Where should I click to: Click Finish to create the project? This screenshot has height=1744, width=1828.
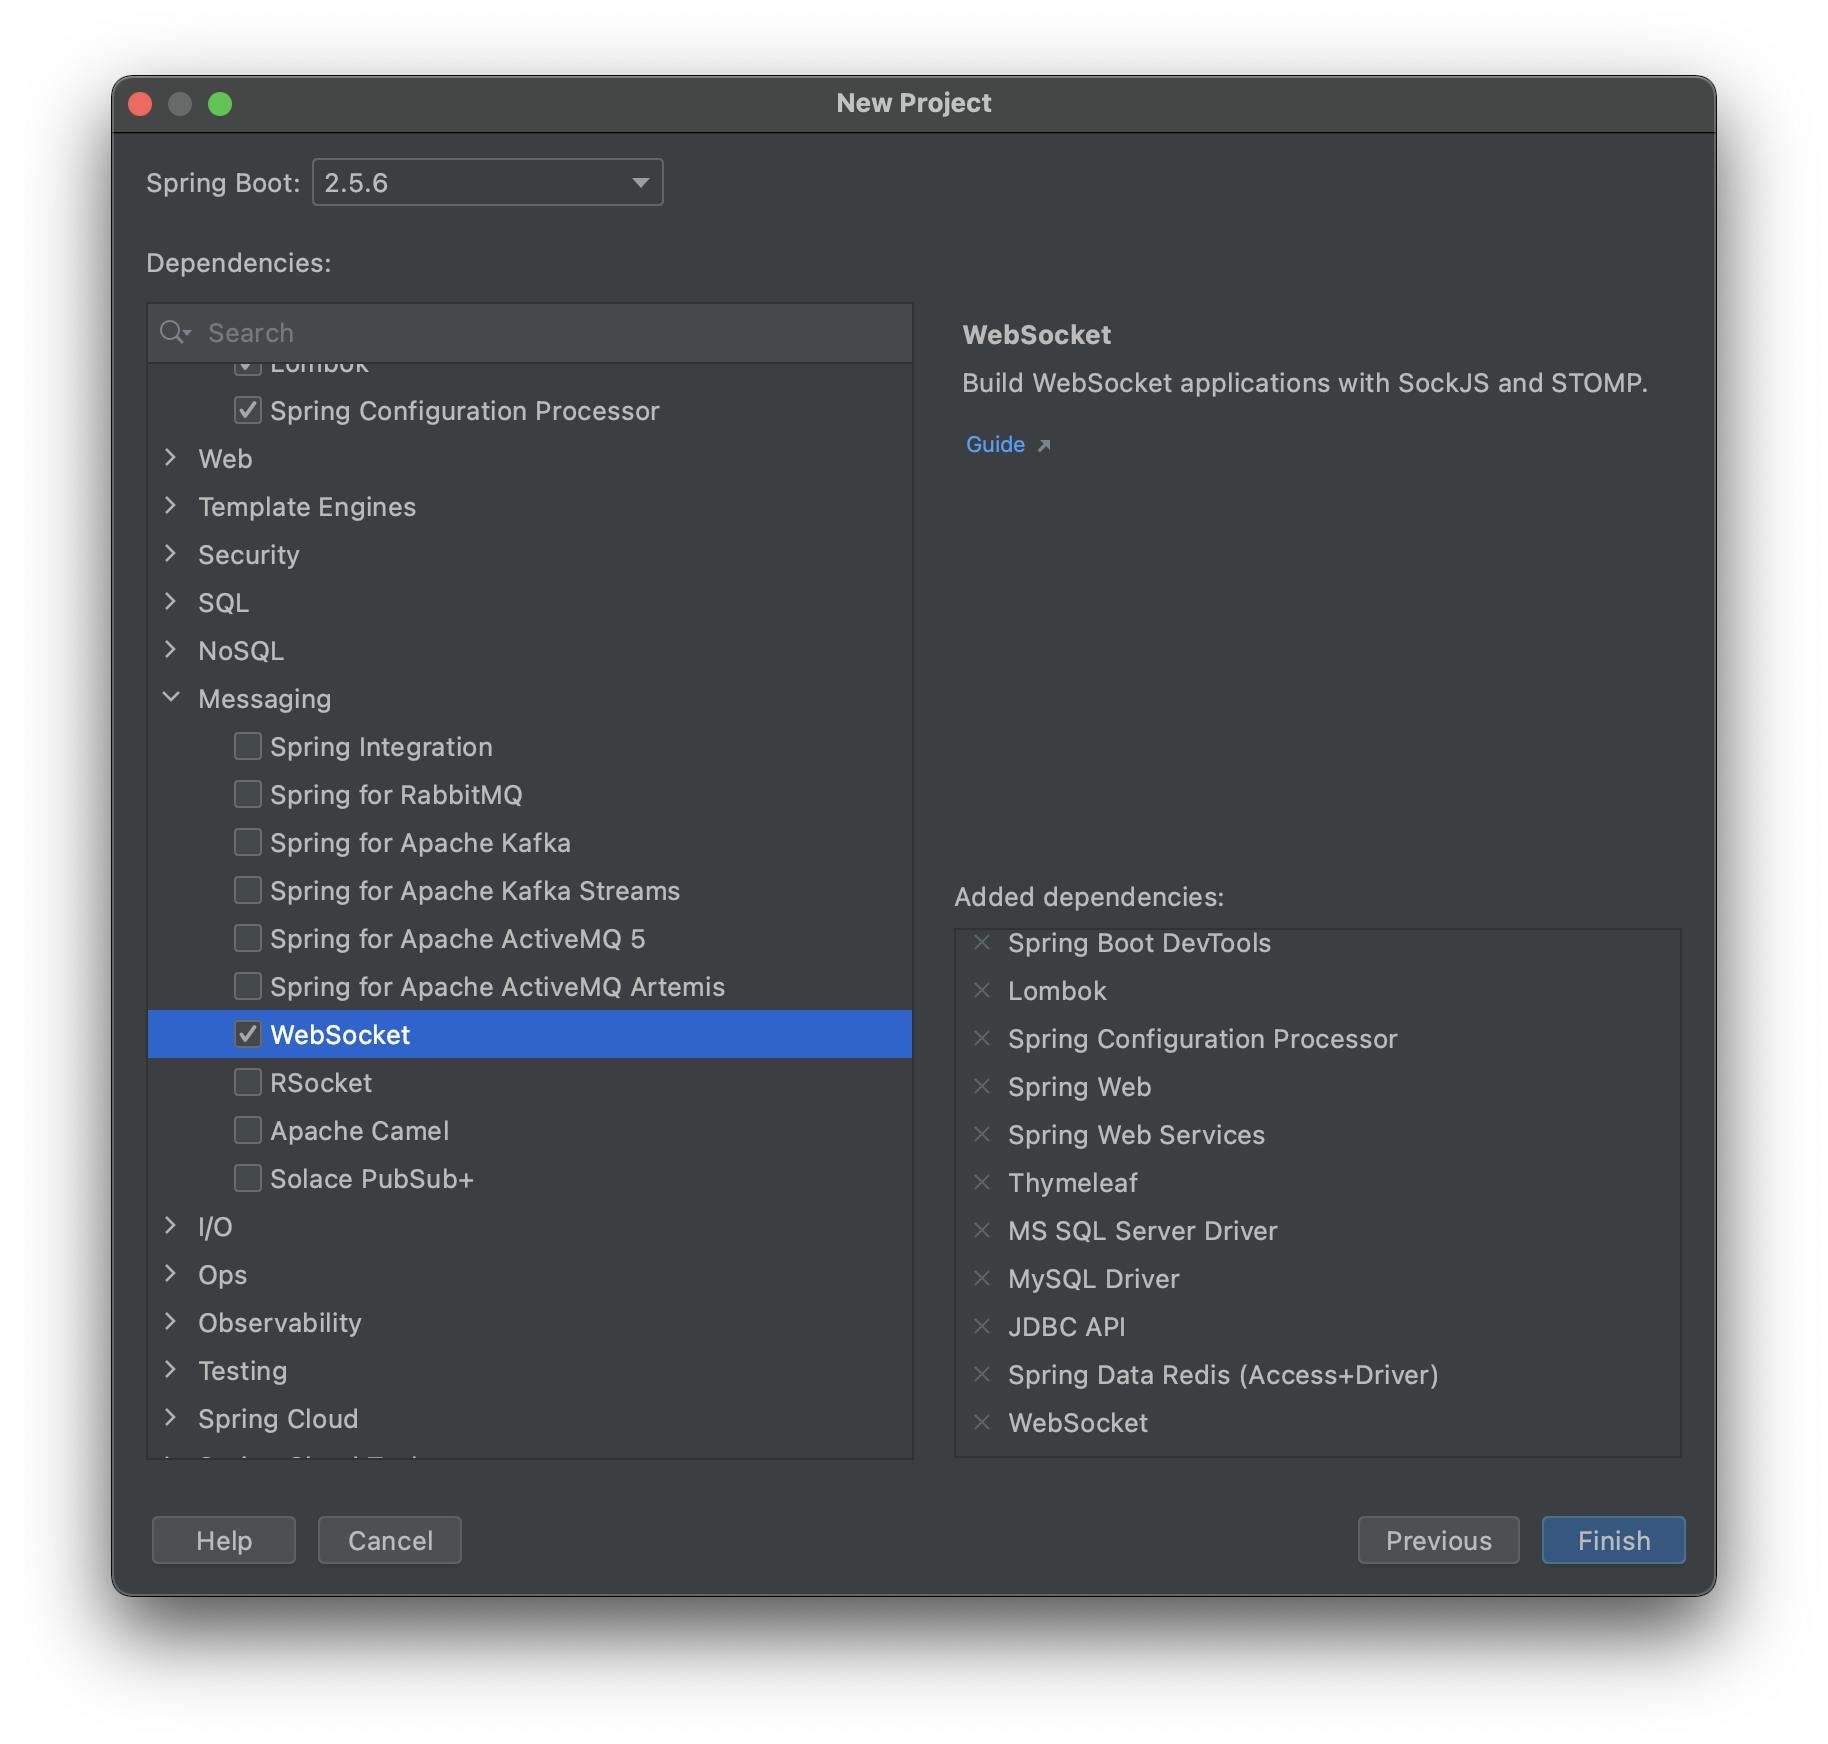tap(1613, 1540)
